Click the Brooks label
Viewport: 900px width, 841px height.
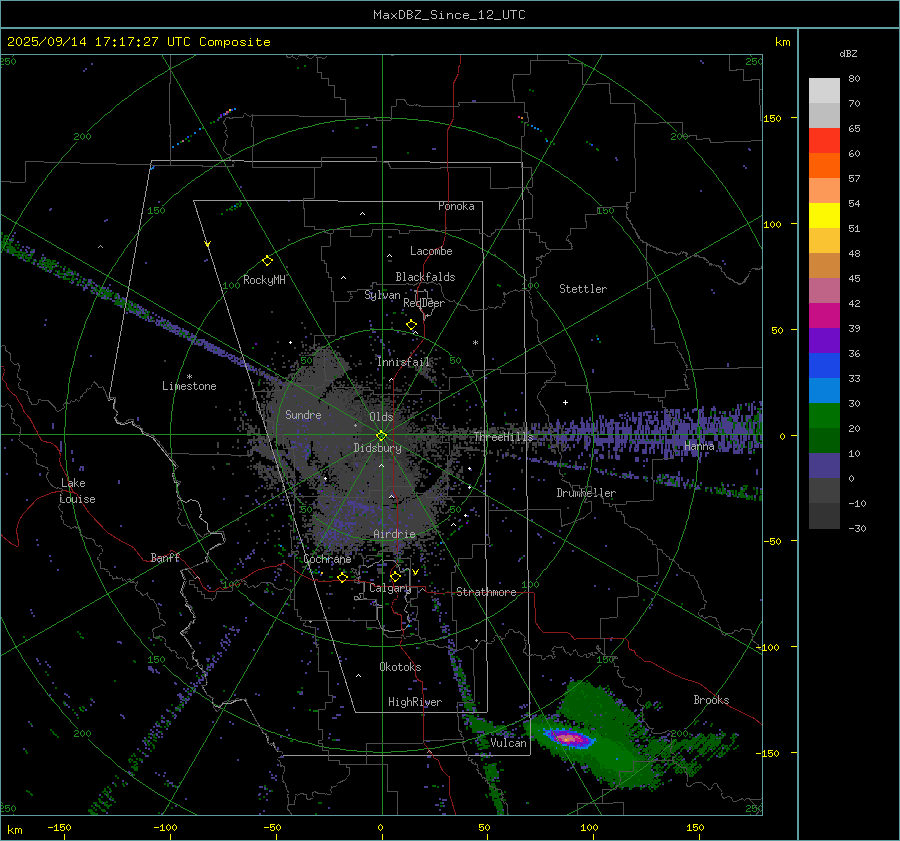pyautogui.click(x=711, y=700)
